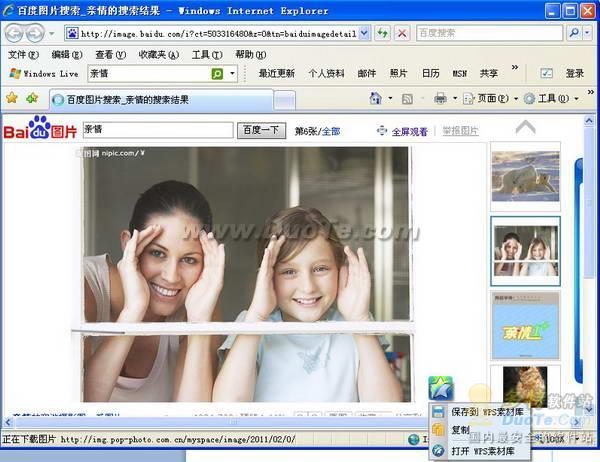Expand the Windows Live search dropdown arrow
Viewport: 600px width, 462px height.
coord(232,73)
